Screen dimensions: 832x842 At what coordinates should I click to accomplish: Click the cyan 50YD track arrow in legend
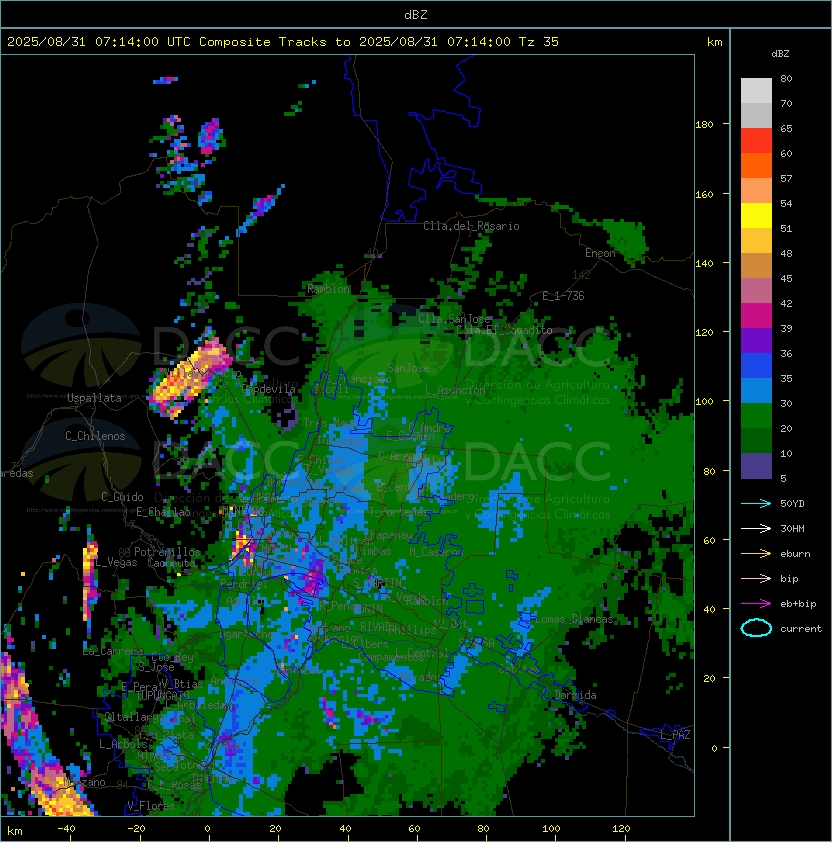tap(756, 503)
